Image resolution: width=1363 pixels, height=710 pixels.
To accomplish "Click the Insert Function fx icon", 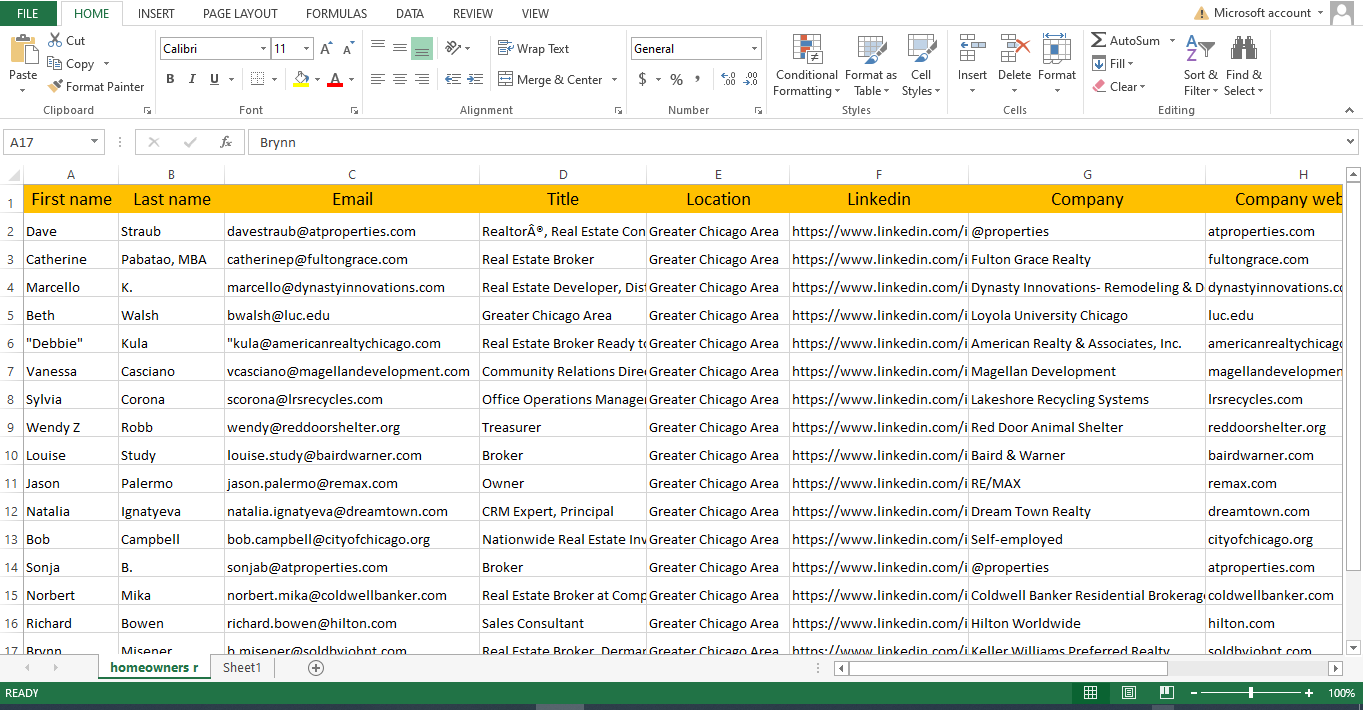I will click(226, 142).
